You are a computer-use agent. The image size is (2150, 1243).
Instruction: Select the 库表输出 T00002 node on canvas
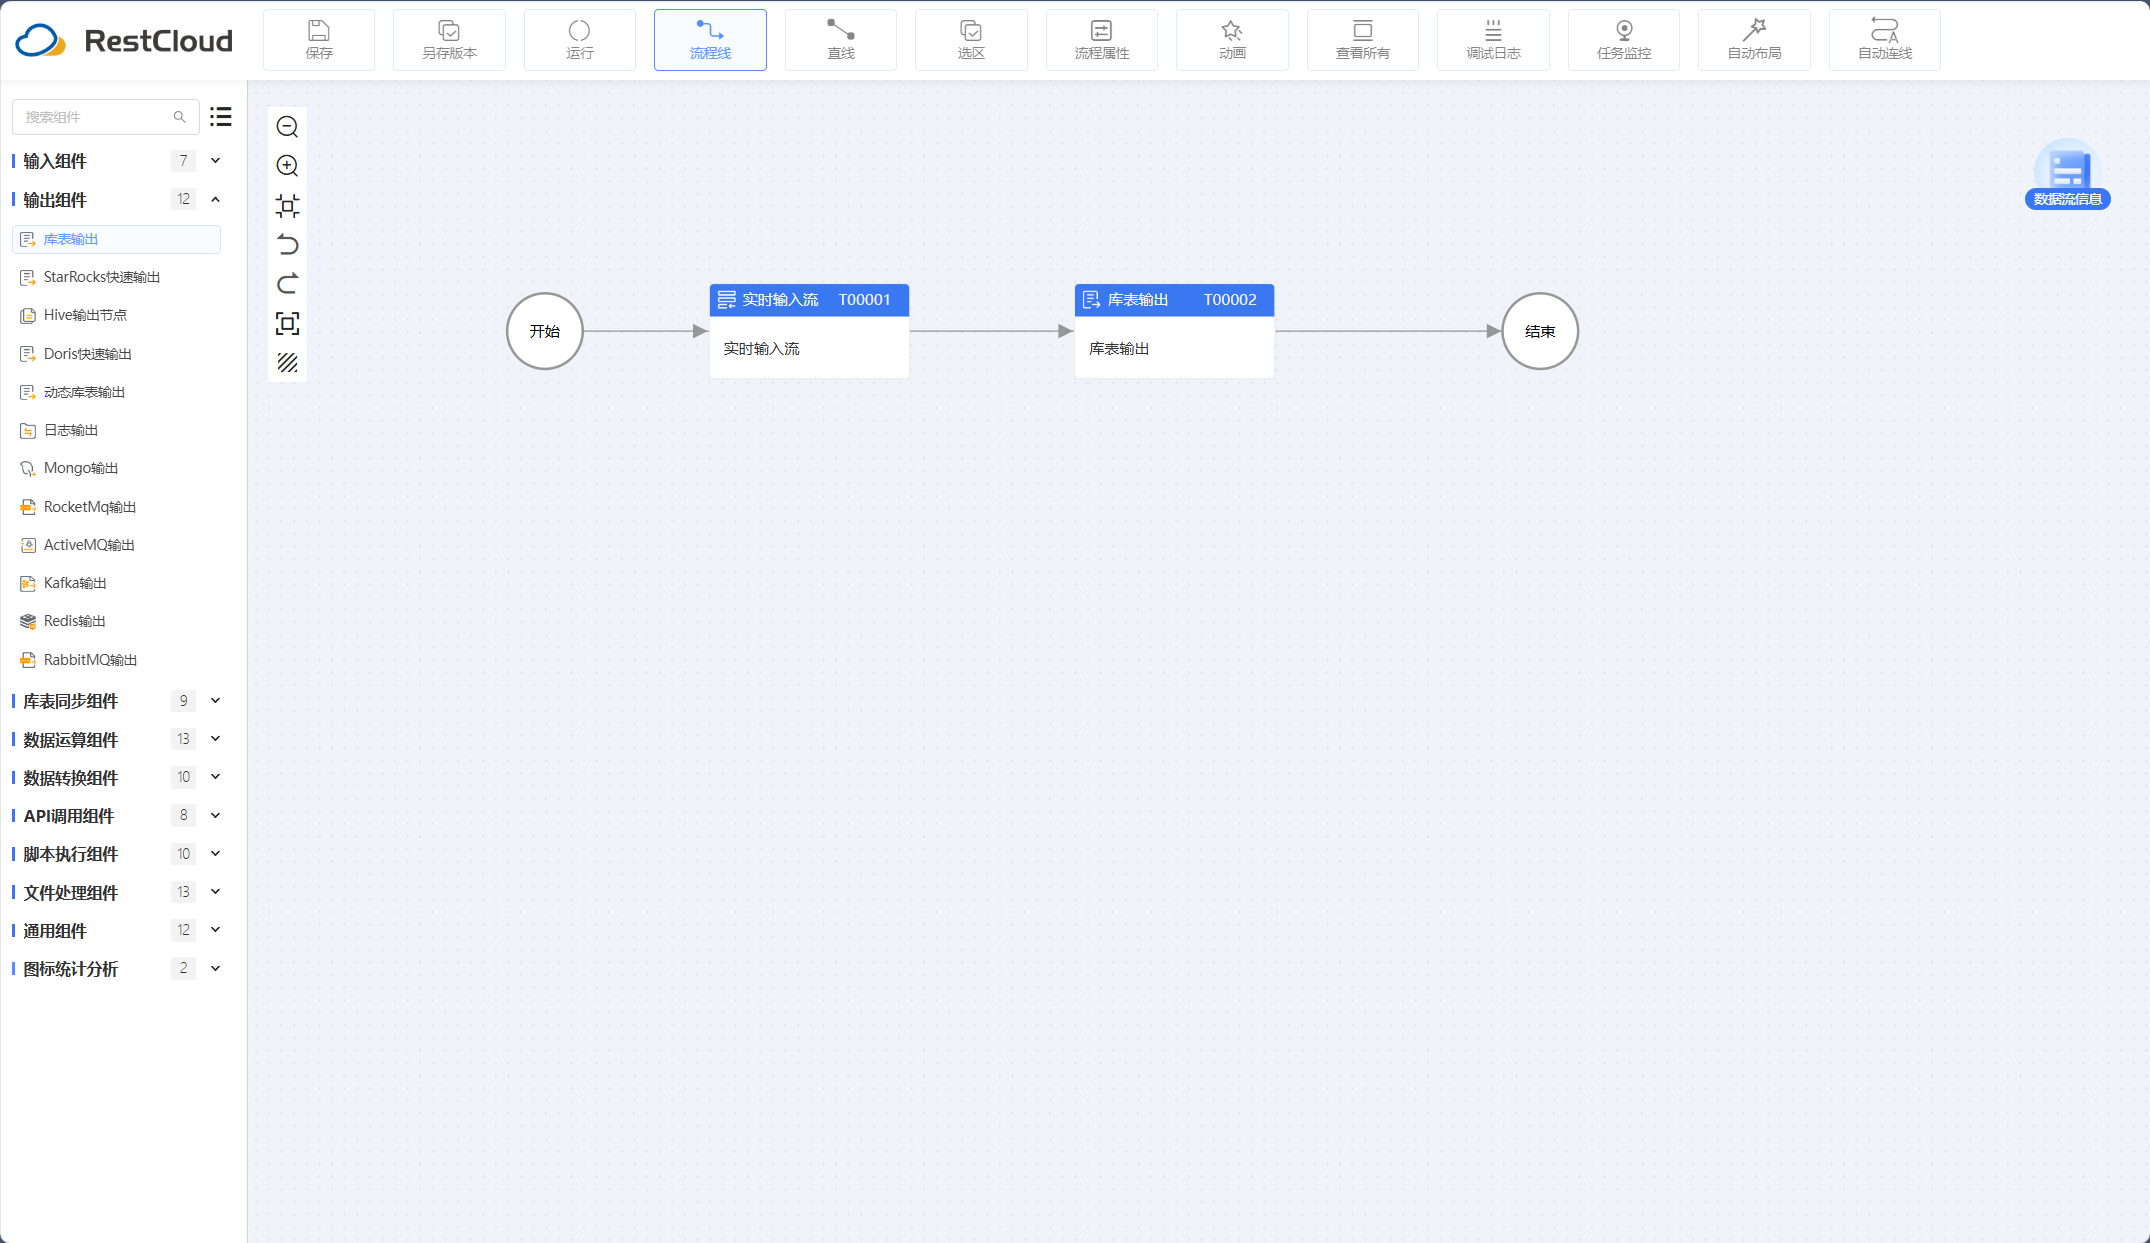coord(1174,331)
